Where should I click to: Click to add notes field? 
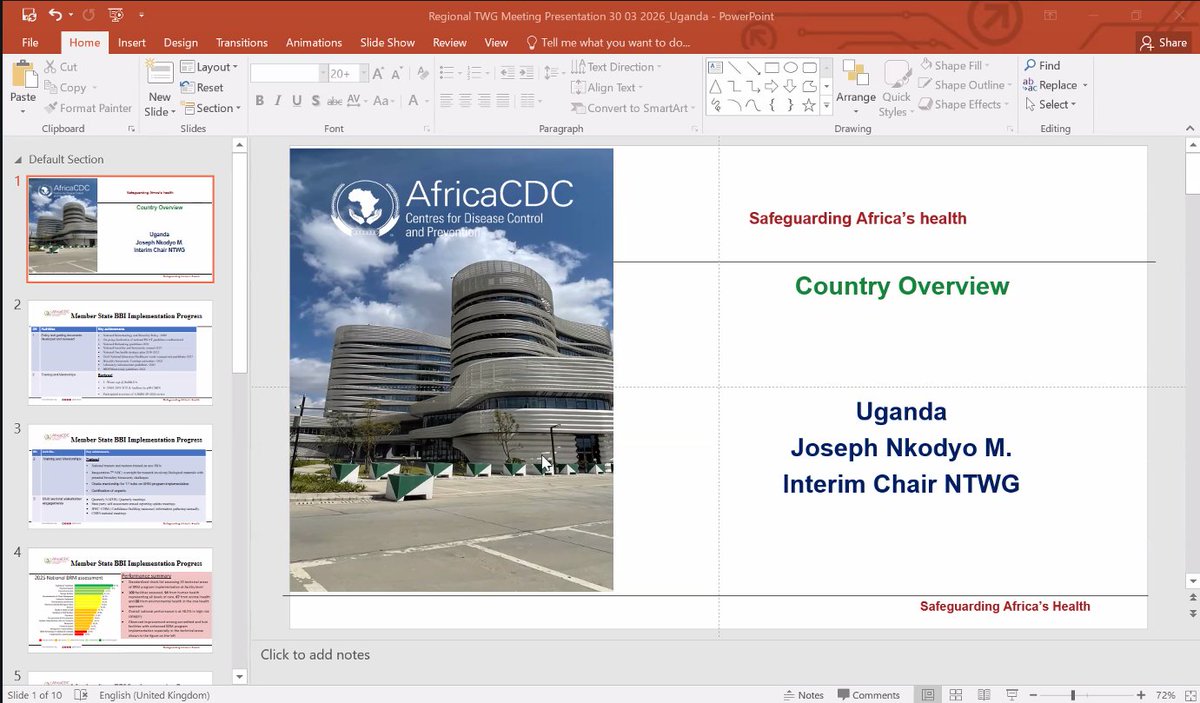315,655
